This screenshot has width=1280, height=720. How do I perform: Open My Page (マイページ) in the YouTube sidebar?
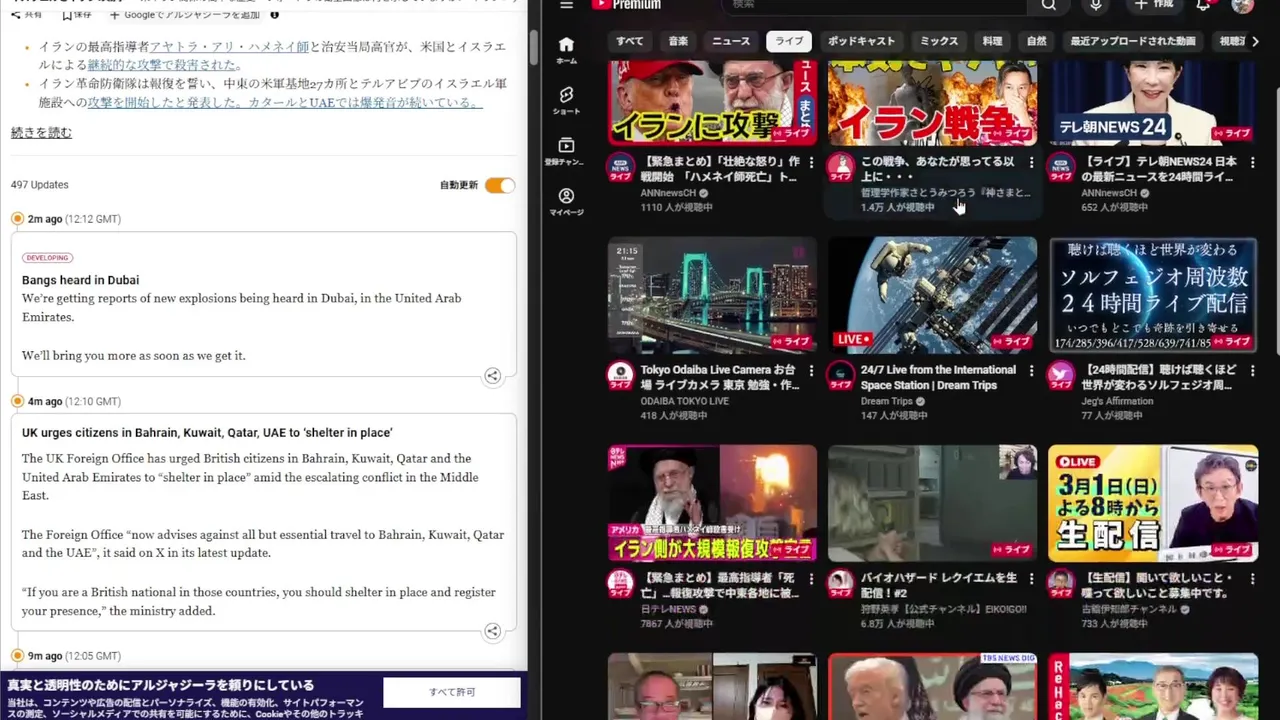point(566,202)
